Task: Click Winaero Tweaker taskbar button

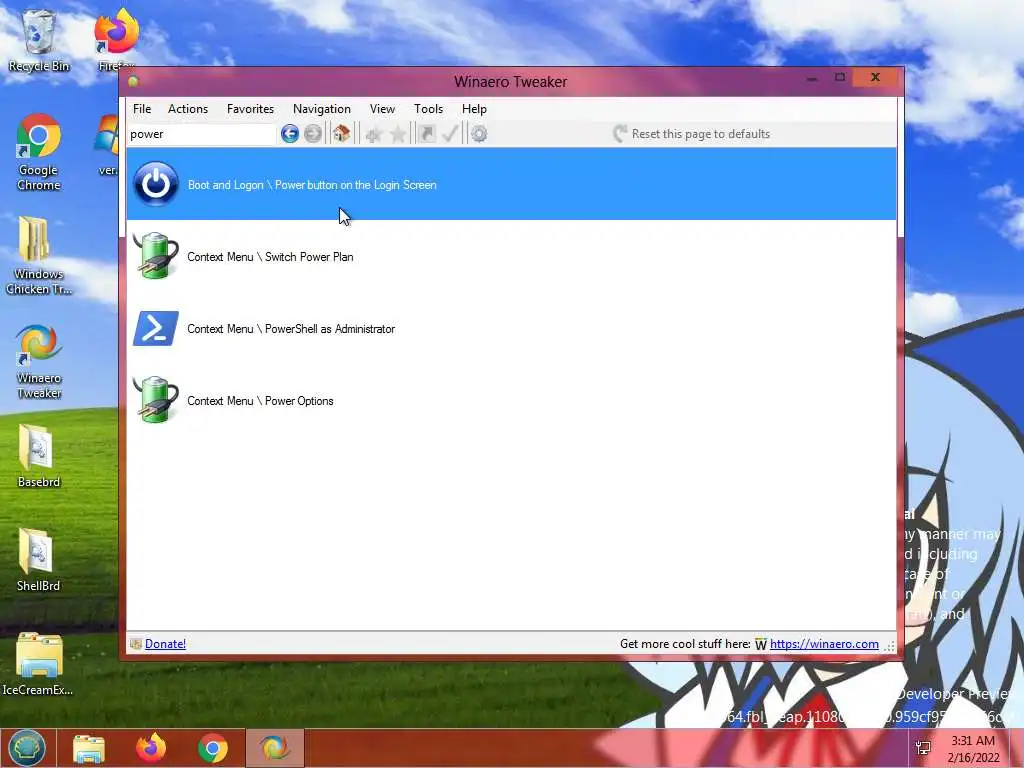Action: (275, 748)
